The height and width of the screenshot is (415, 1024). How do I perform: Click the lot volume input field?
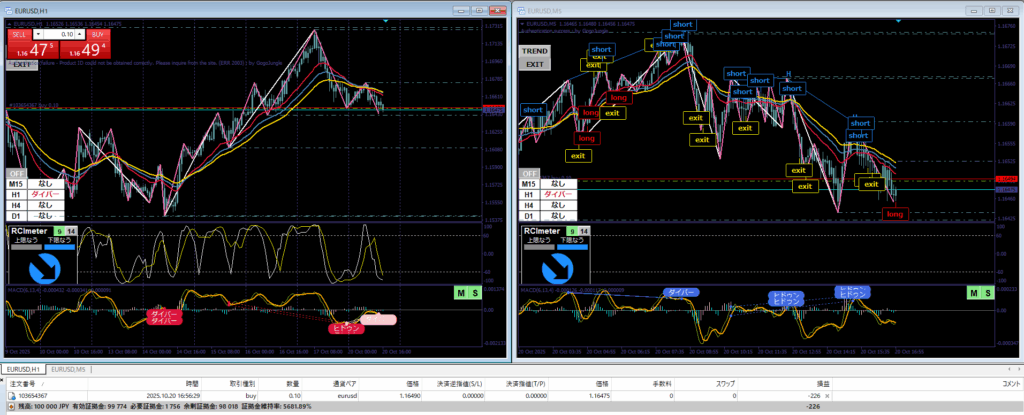[61, 33]
